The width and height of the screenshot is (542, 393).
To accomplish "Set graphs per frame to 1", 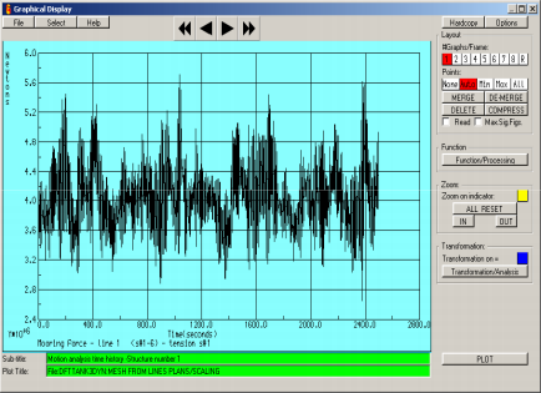I will pos(447,59).
